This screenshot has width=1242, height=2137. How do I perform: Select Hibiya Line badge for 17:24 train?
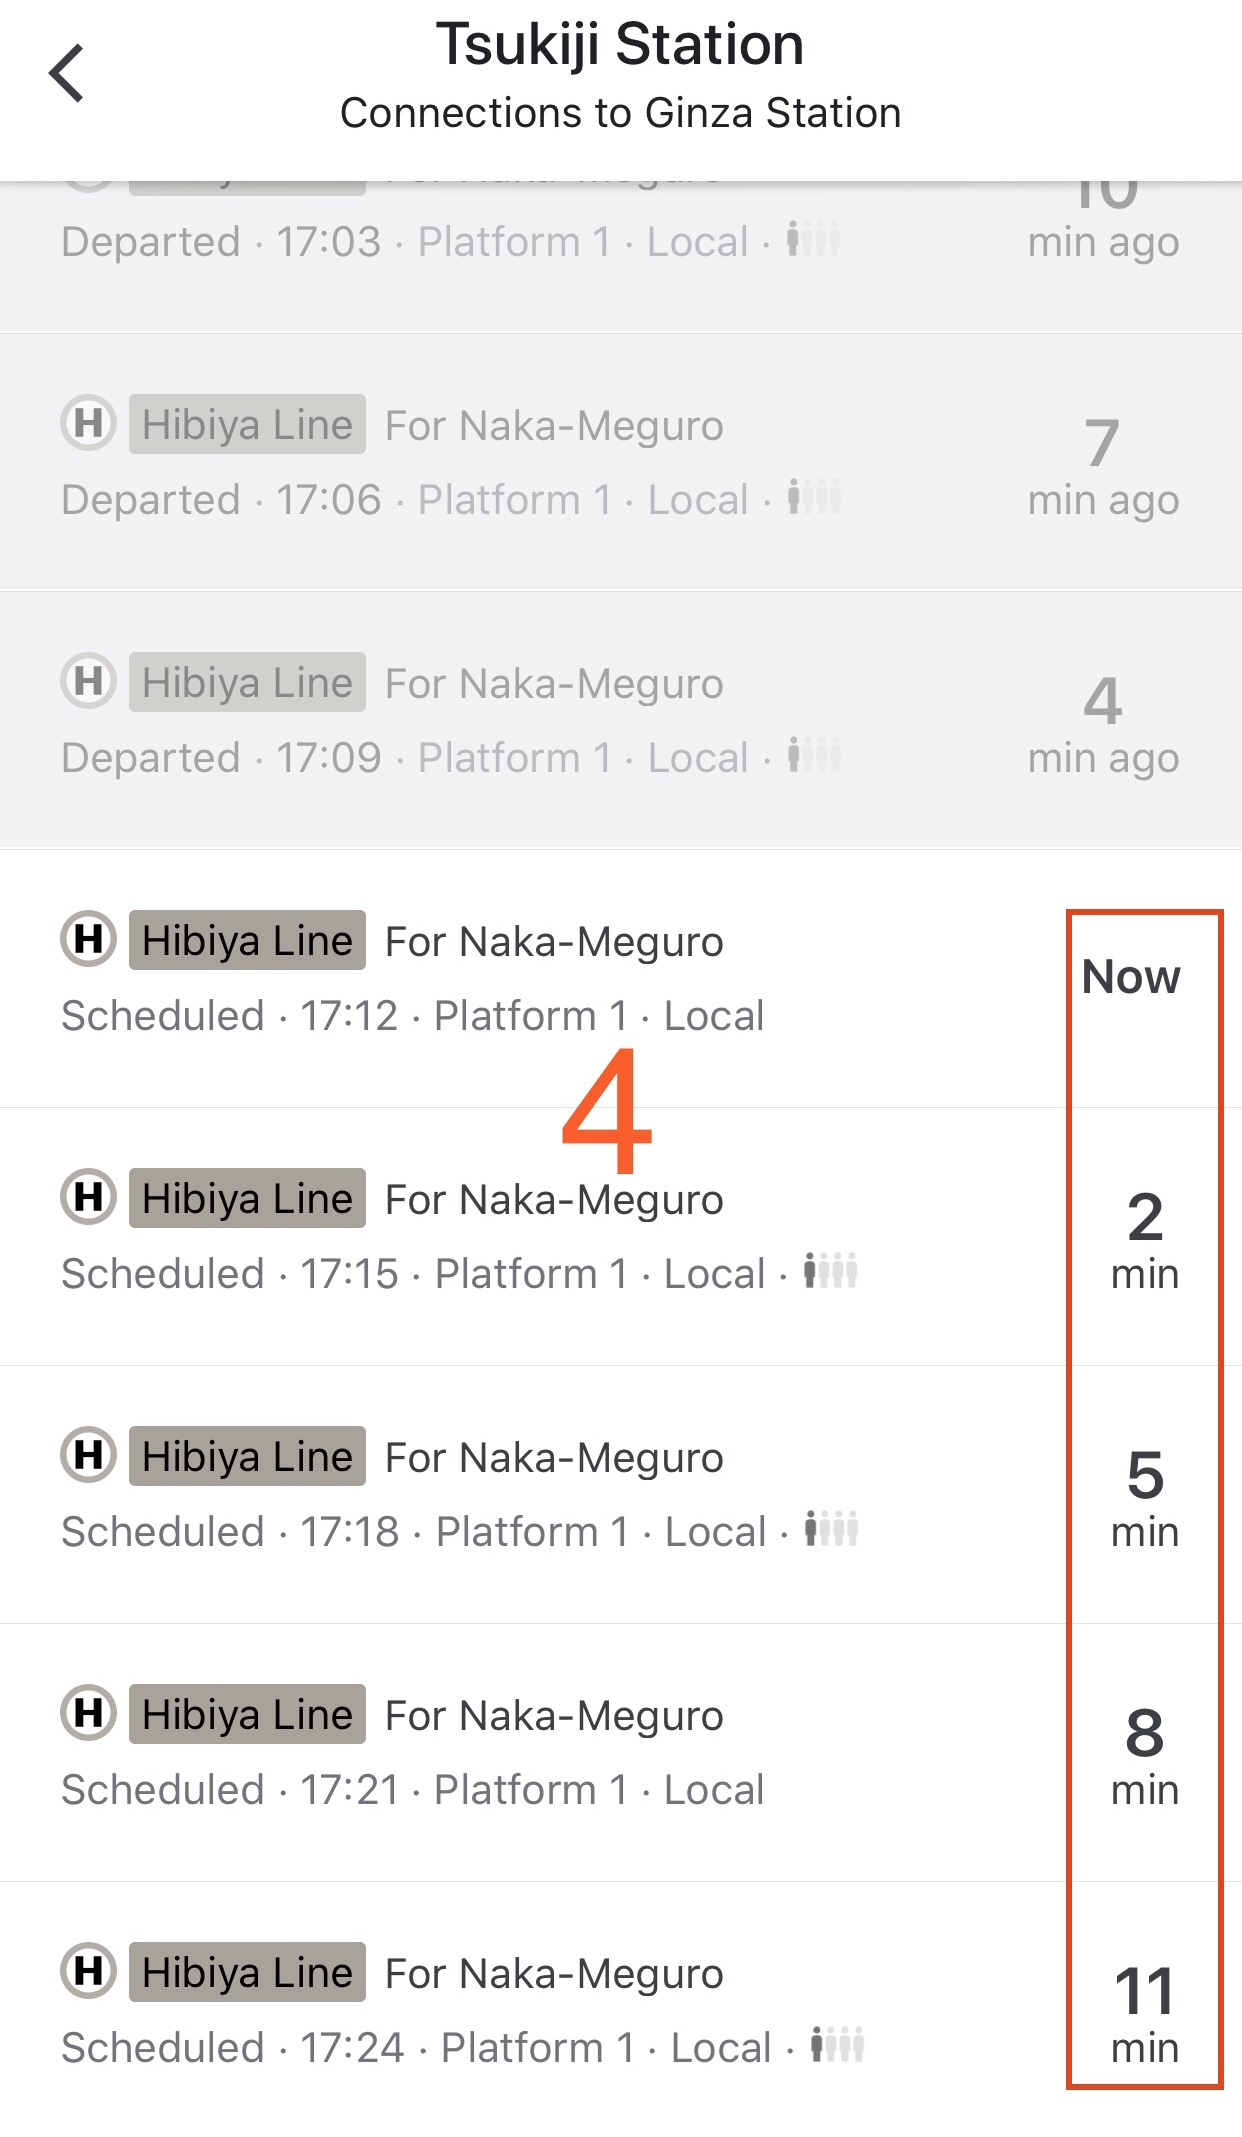click(x=247, y=1972)
